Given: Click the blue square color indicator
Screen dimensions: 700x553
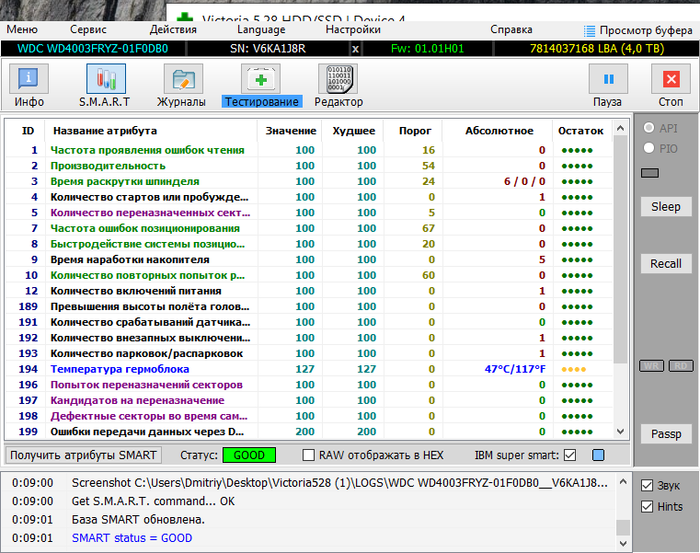Looking at the screenshot, I should pos(598,455).
